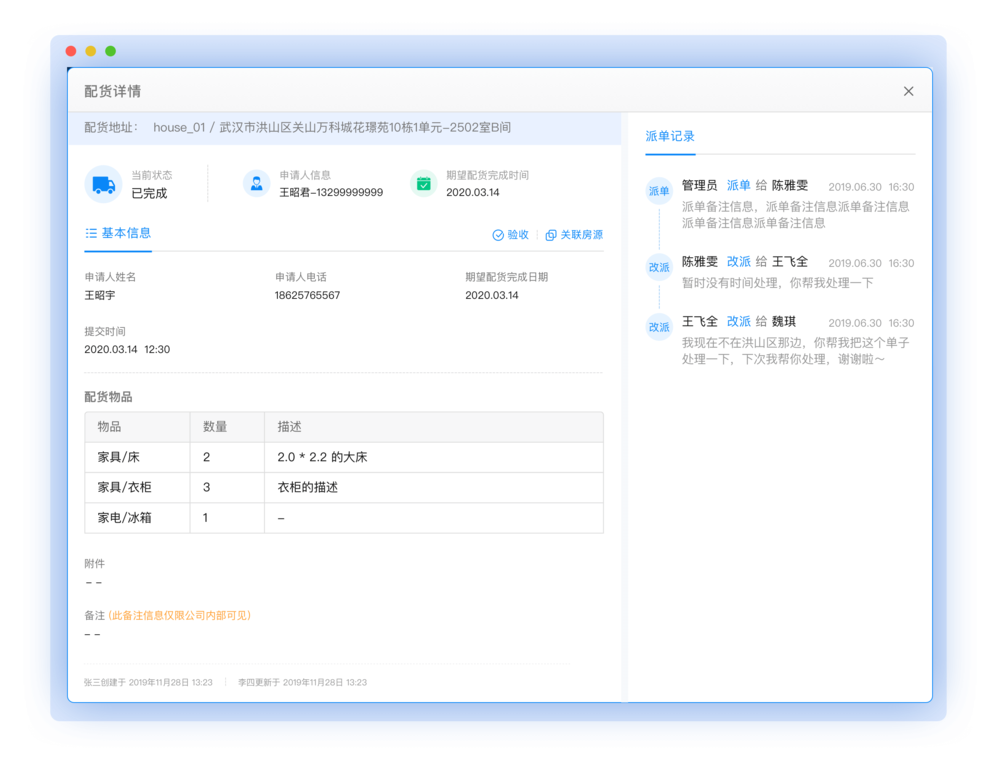Viewport: 1000px width, 770px height.
Task: Switch to the 基本信息 tab
Action: click(118, 233)
